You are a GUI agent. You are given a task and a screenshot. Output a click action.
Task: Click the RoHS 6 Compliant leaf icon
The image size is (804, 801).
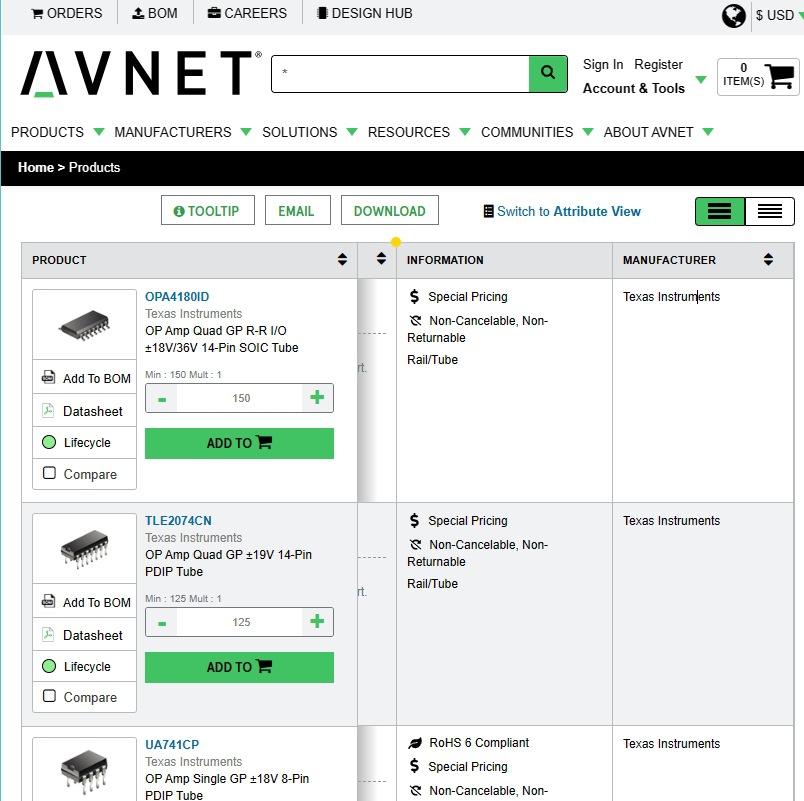click(415, 743)
